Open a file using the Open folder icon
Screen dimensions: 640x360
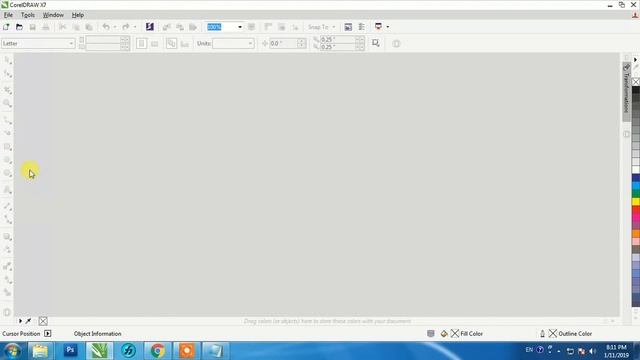tap(19, 27)
